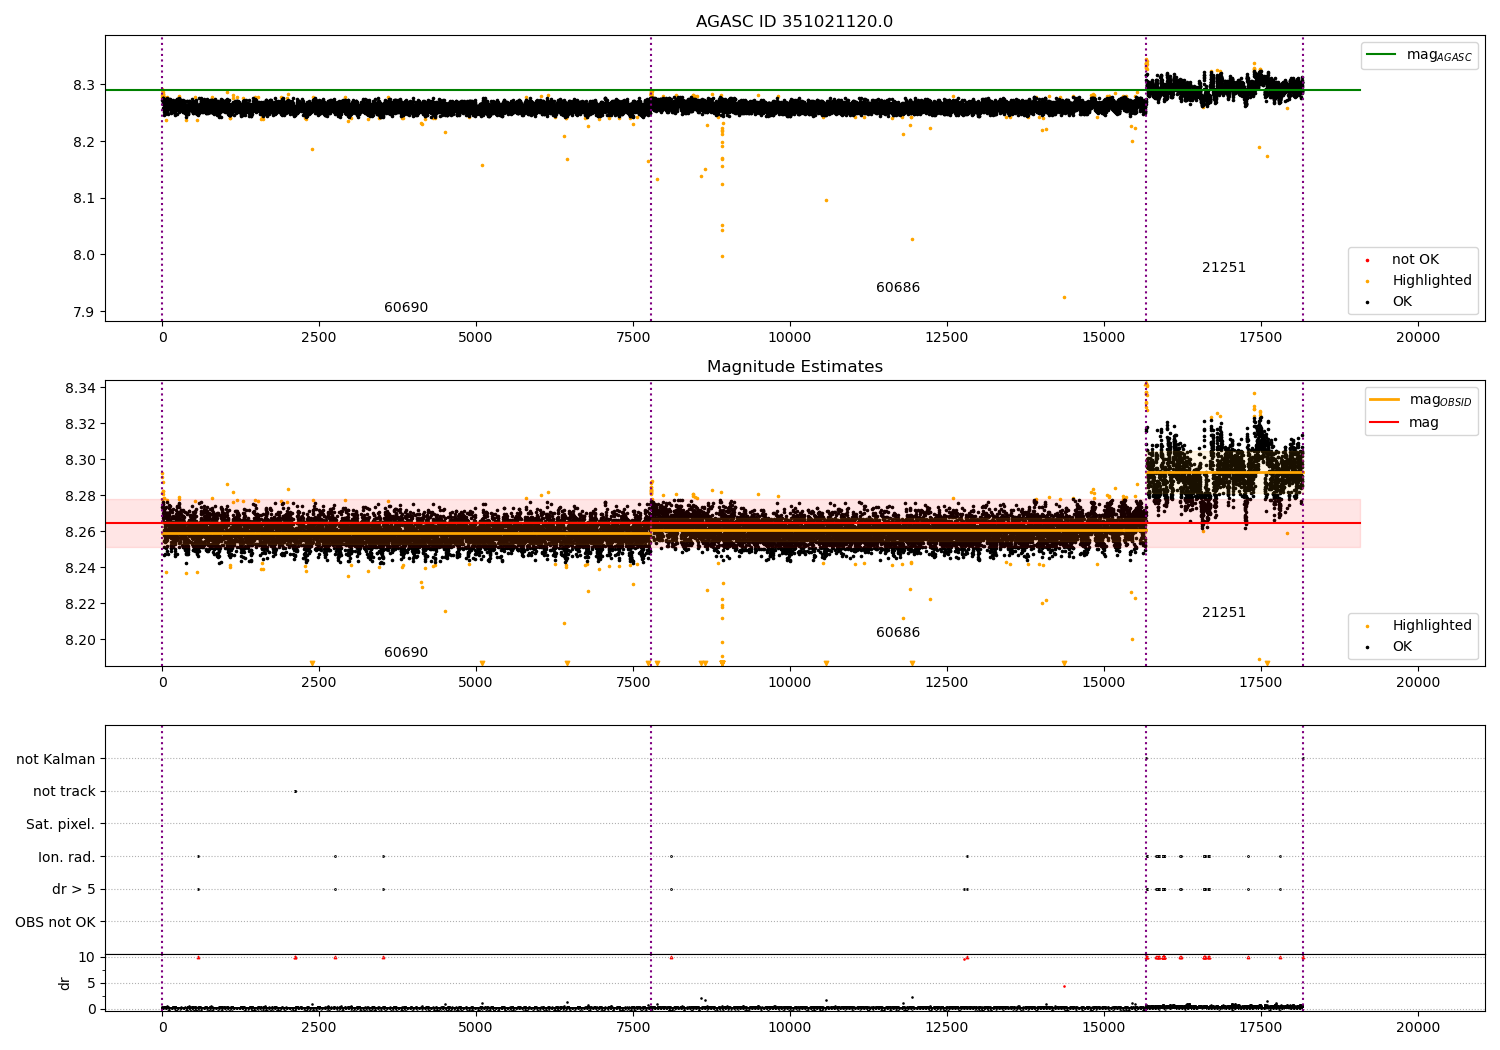Click the 7.9 tick on top panel y-axis
1500x1050 pixels.
coord(85,312)
